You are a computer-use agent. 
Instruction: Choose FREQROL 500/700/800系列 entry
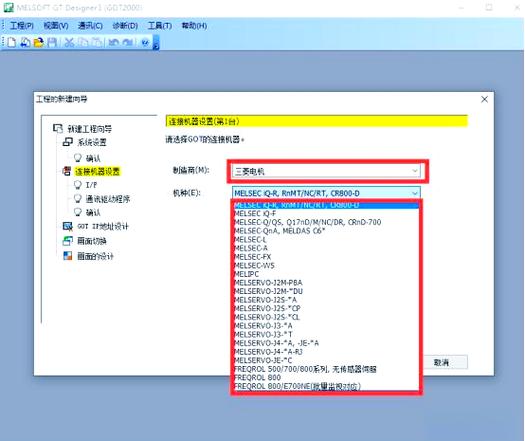pyautogui.click(x=326, y=369)
